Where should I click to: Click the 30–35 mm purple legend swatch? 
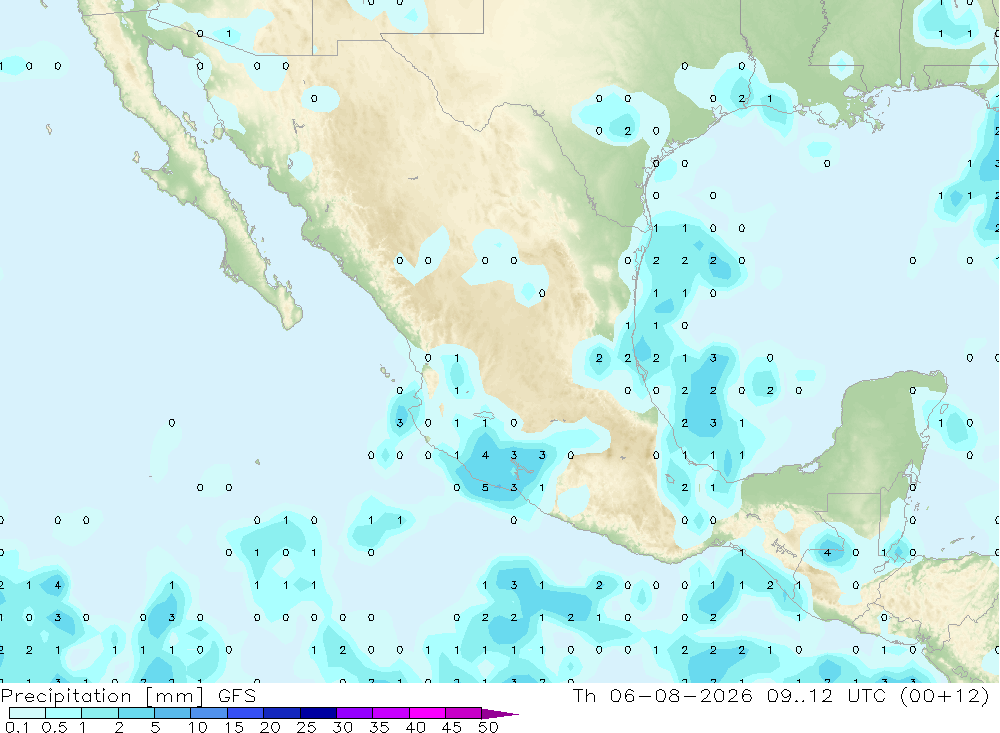pyautogui.click(x=354, y=713)
